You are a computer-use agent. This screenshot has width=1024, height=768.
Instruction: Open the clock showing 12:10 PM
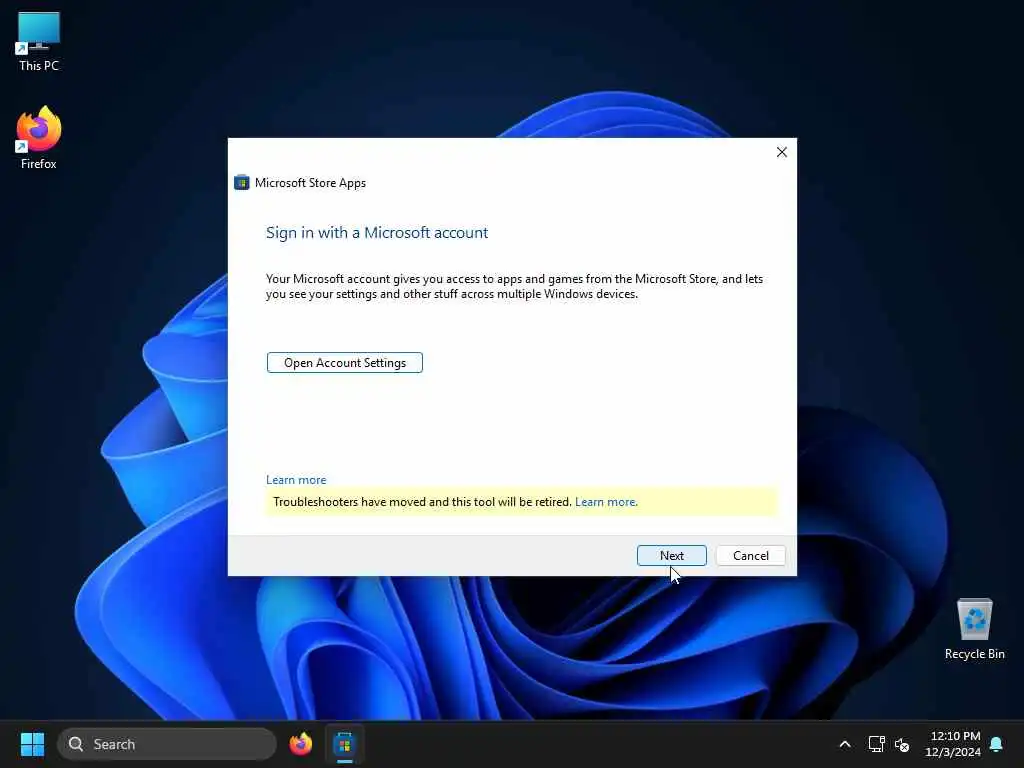[953, 744]
